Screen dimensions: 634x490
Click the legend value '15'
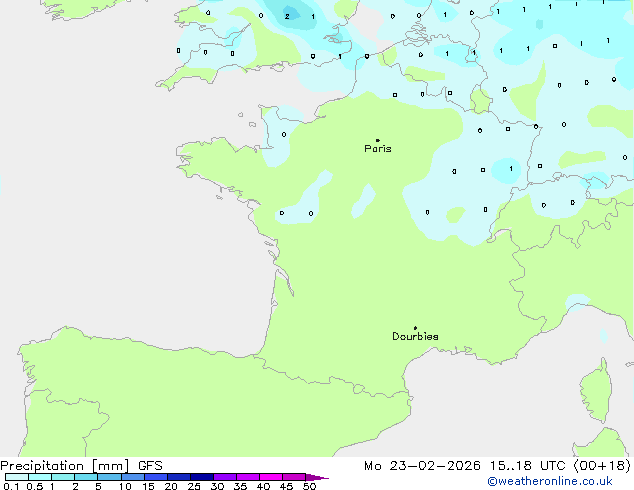tap(148, 486)
